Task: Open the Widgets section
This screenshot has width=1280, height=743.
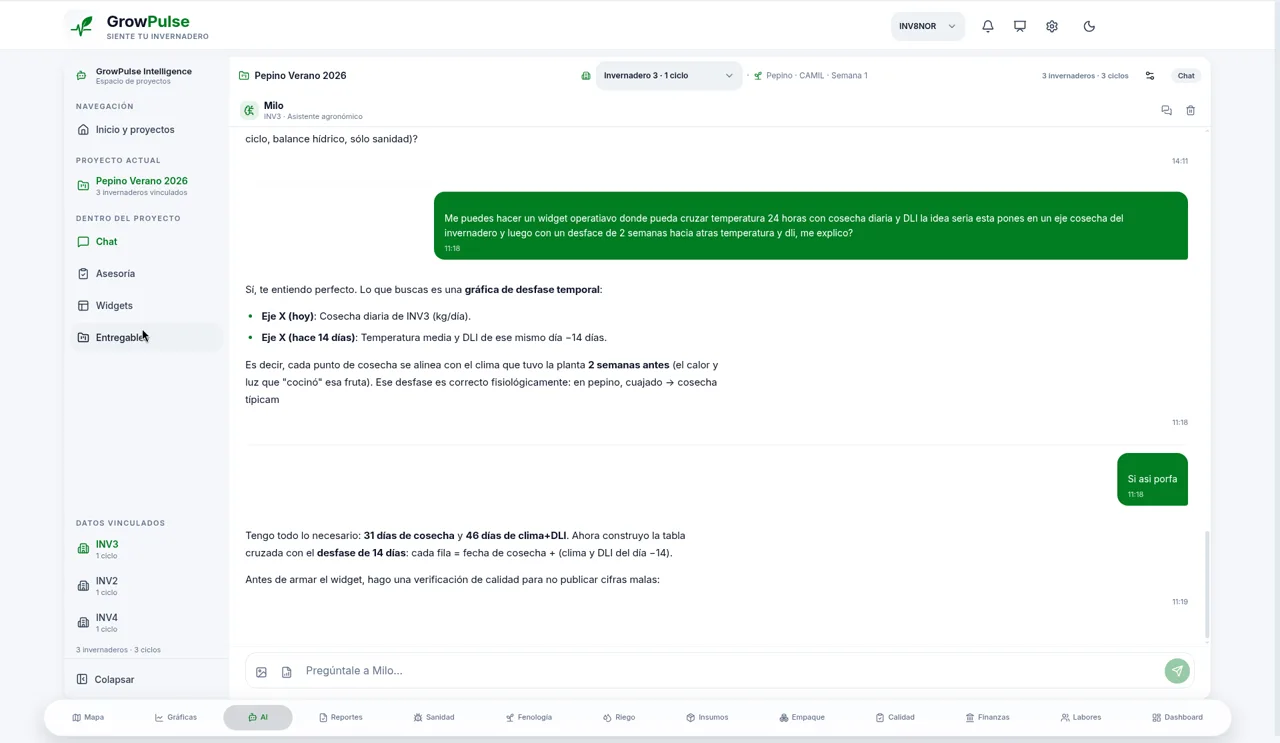Action: [145, 306]
